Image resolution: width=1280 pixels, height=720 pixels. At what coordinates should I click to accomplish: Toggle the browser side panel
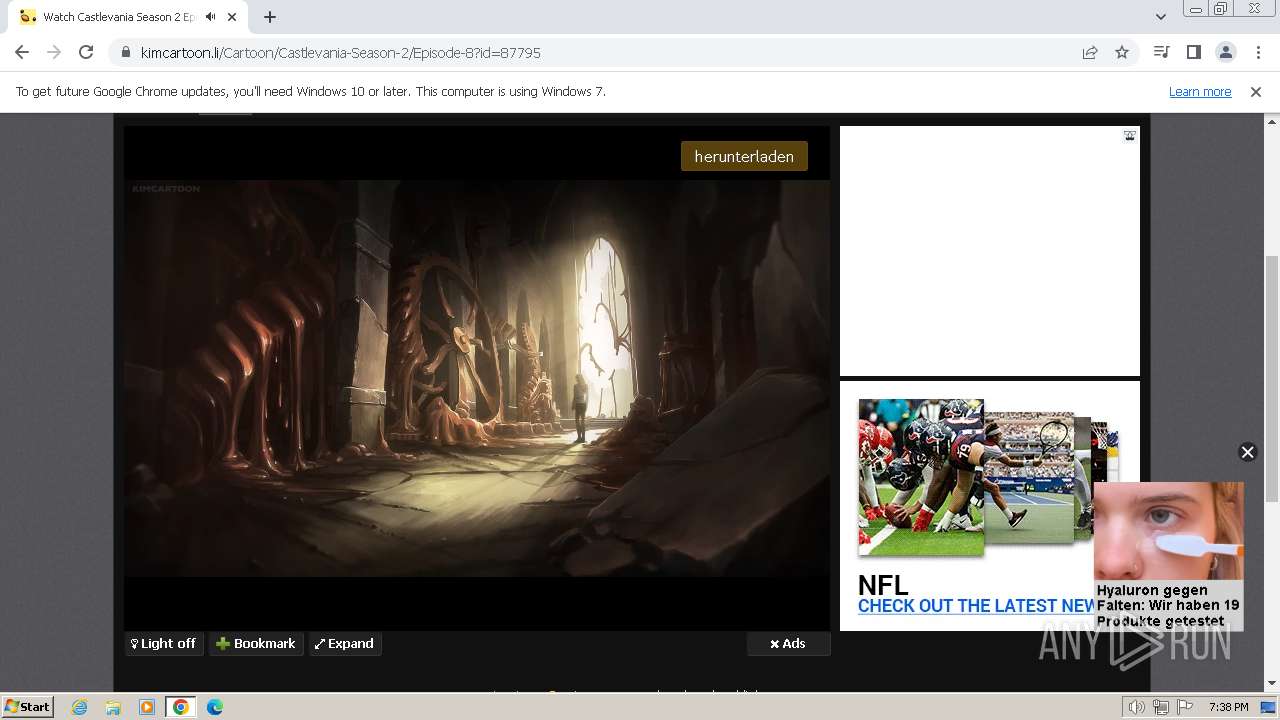1193,52
